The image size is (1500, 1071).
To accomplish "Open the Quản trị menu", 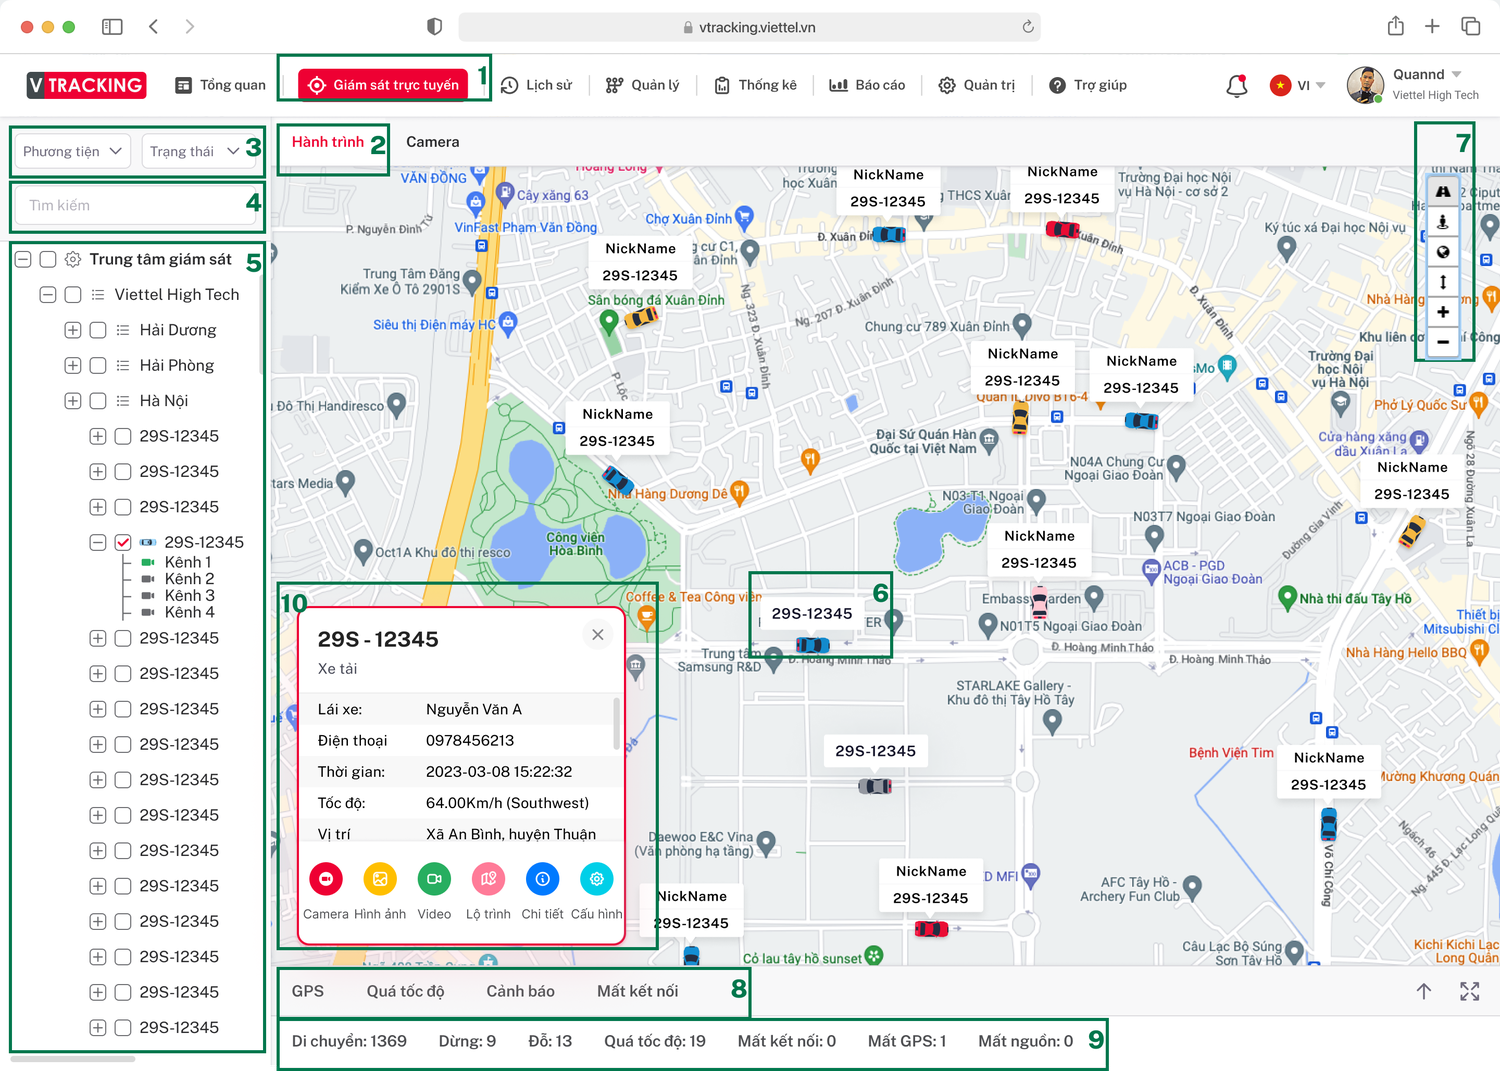I will coord(977,85).
